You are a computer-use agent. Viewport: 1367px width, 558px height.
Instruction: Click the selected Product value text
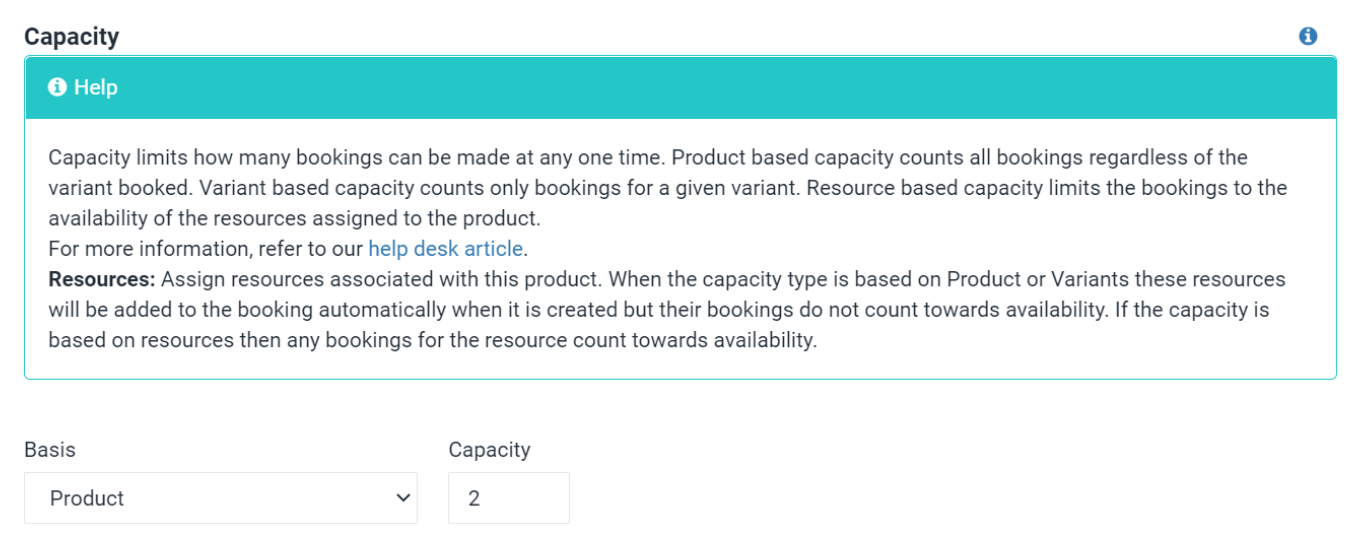[87, 498]
